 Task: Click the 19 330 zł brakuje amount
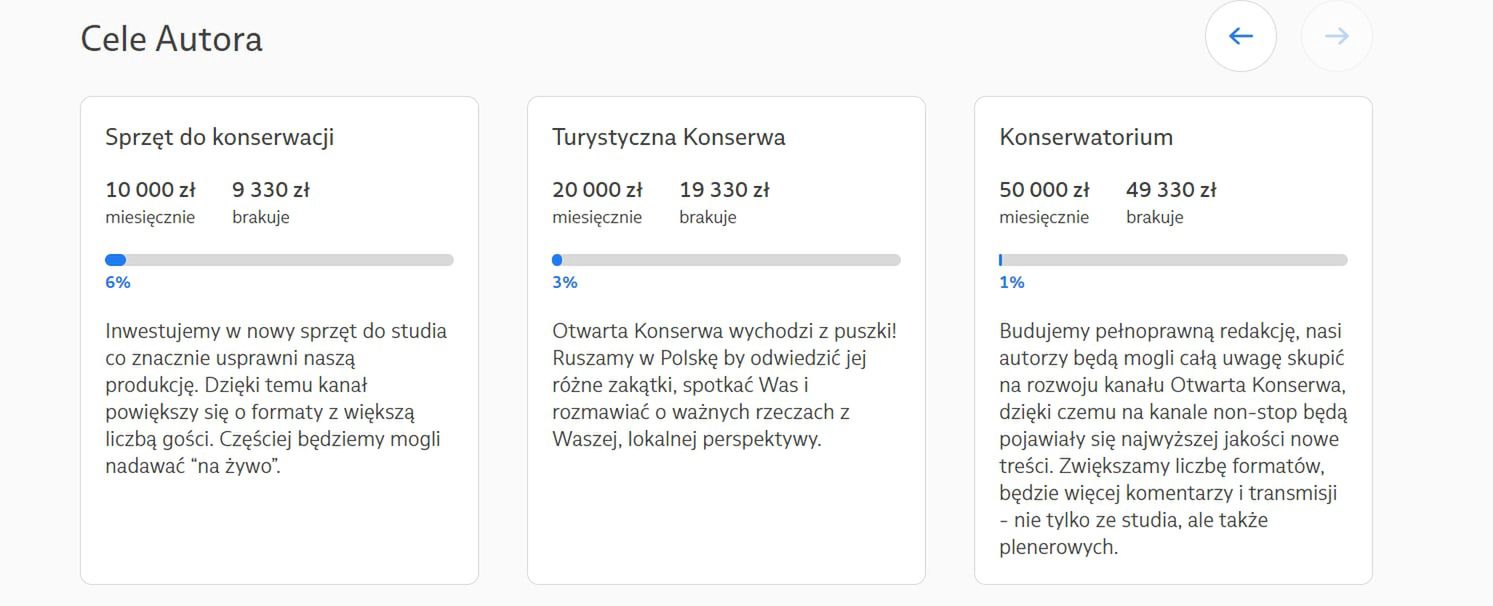tap(724, 190)
